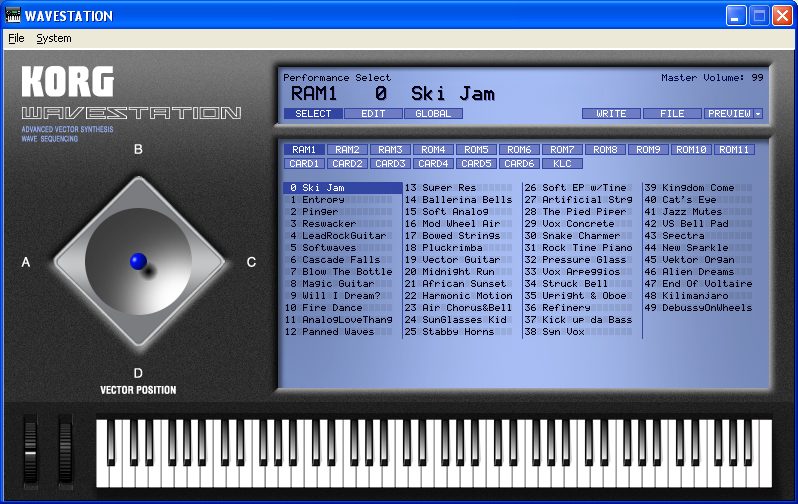Minimize the WAVESTATION window
This screenshot has width=798, height=504.
[735, 15]
